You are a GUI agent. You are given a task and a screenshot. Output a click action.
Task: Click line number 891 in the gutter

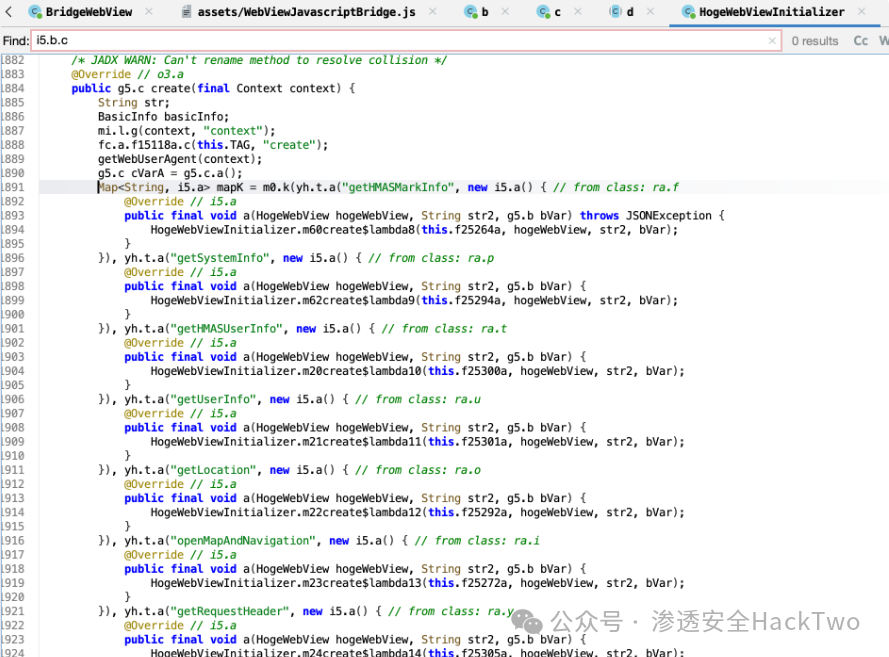point(14,187)
